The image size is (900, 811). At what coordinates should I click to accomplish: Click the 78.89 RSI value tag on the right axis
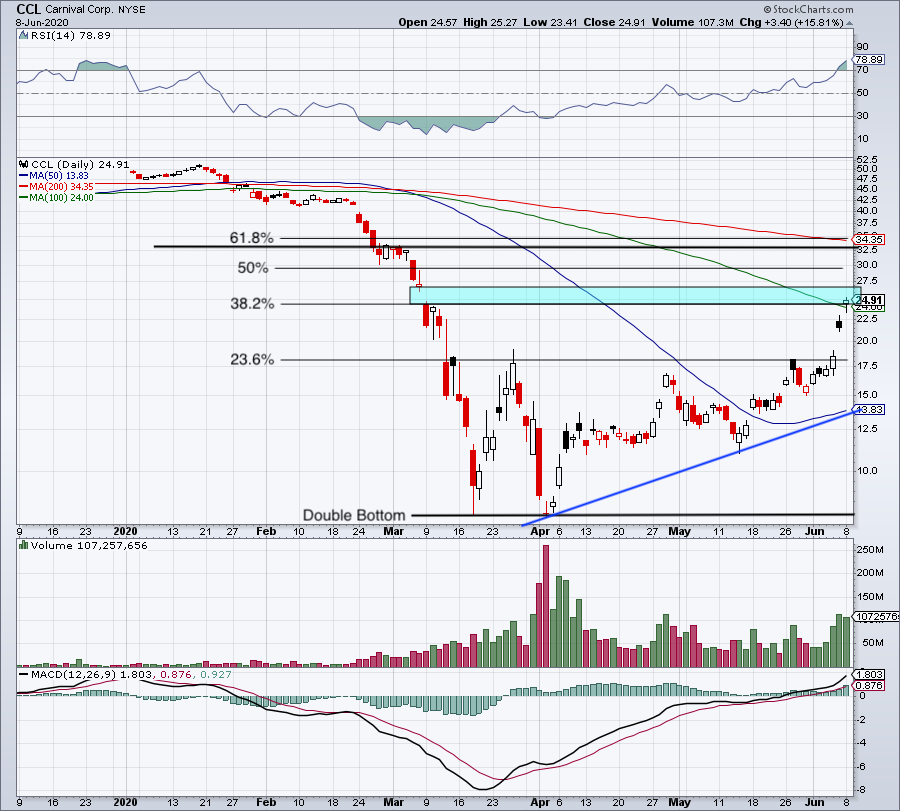point(868,60)
